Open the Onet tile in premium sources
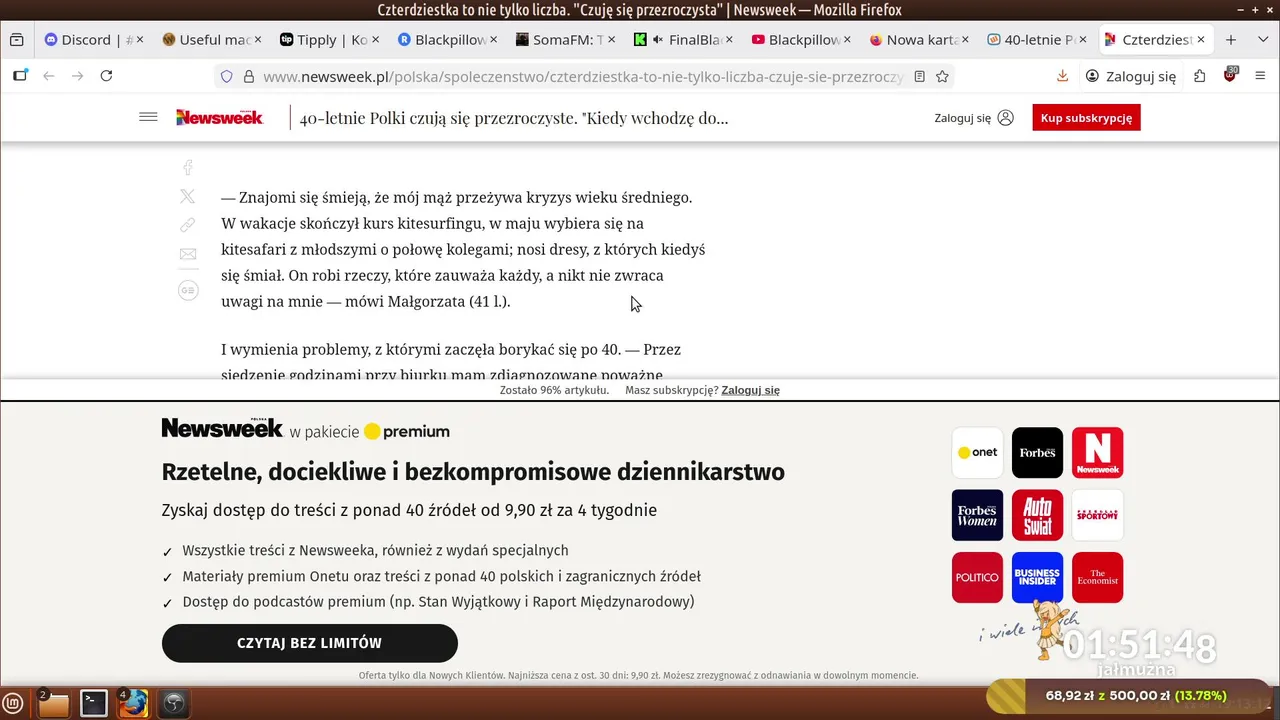 (x=977, y=452)
